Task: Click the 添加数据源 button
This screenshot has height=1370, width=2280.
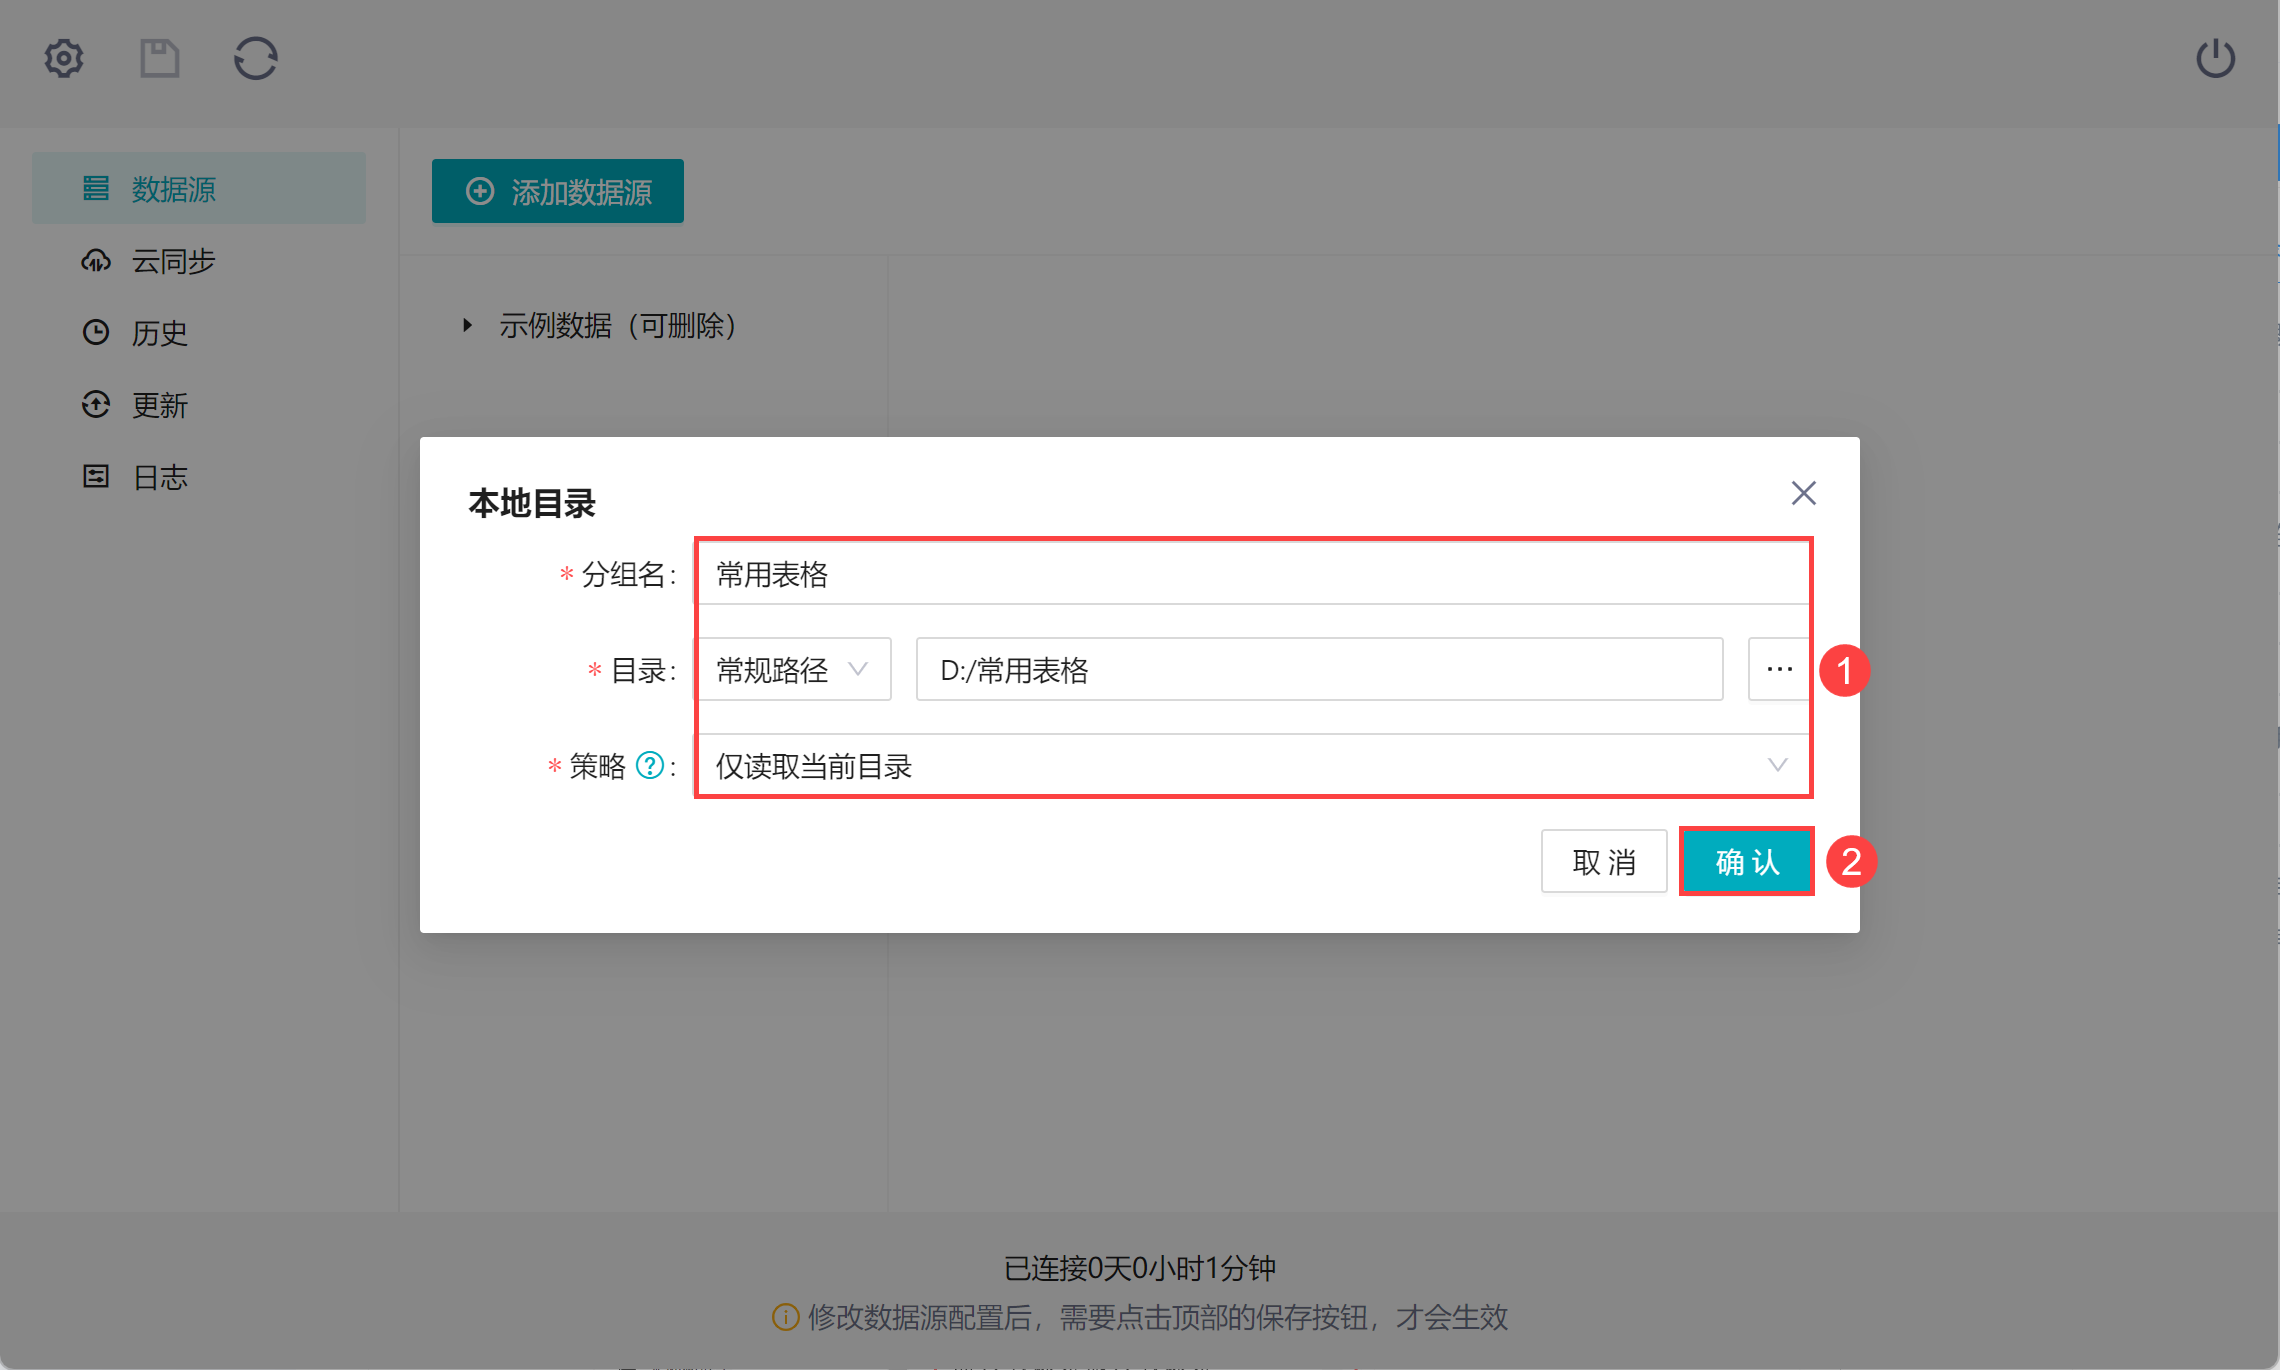Action: tap(558, 191)
